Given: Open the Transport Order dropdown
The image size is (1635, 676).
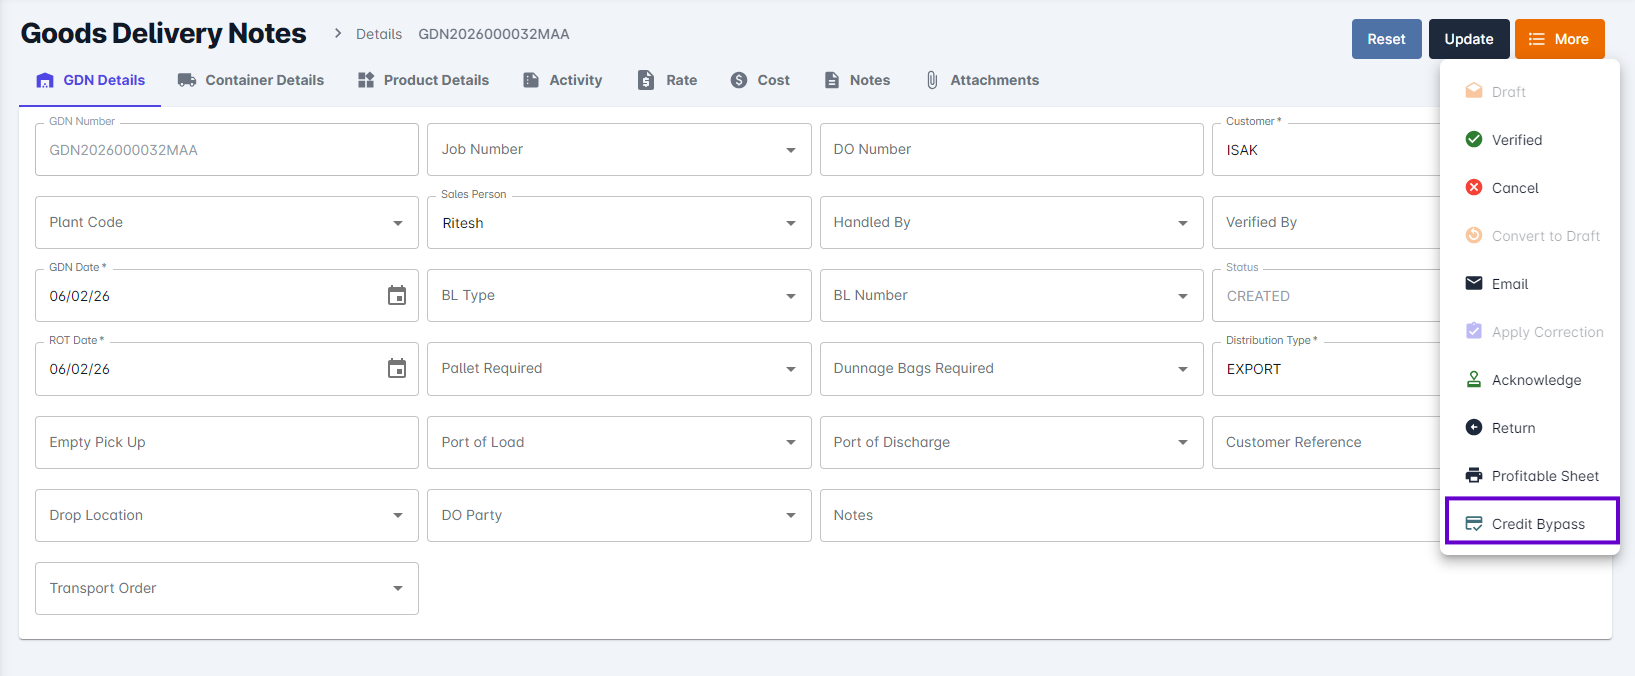Looking at the screenshot, I should coord(397,588).
